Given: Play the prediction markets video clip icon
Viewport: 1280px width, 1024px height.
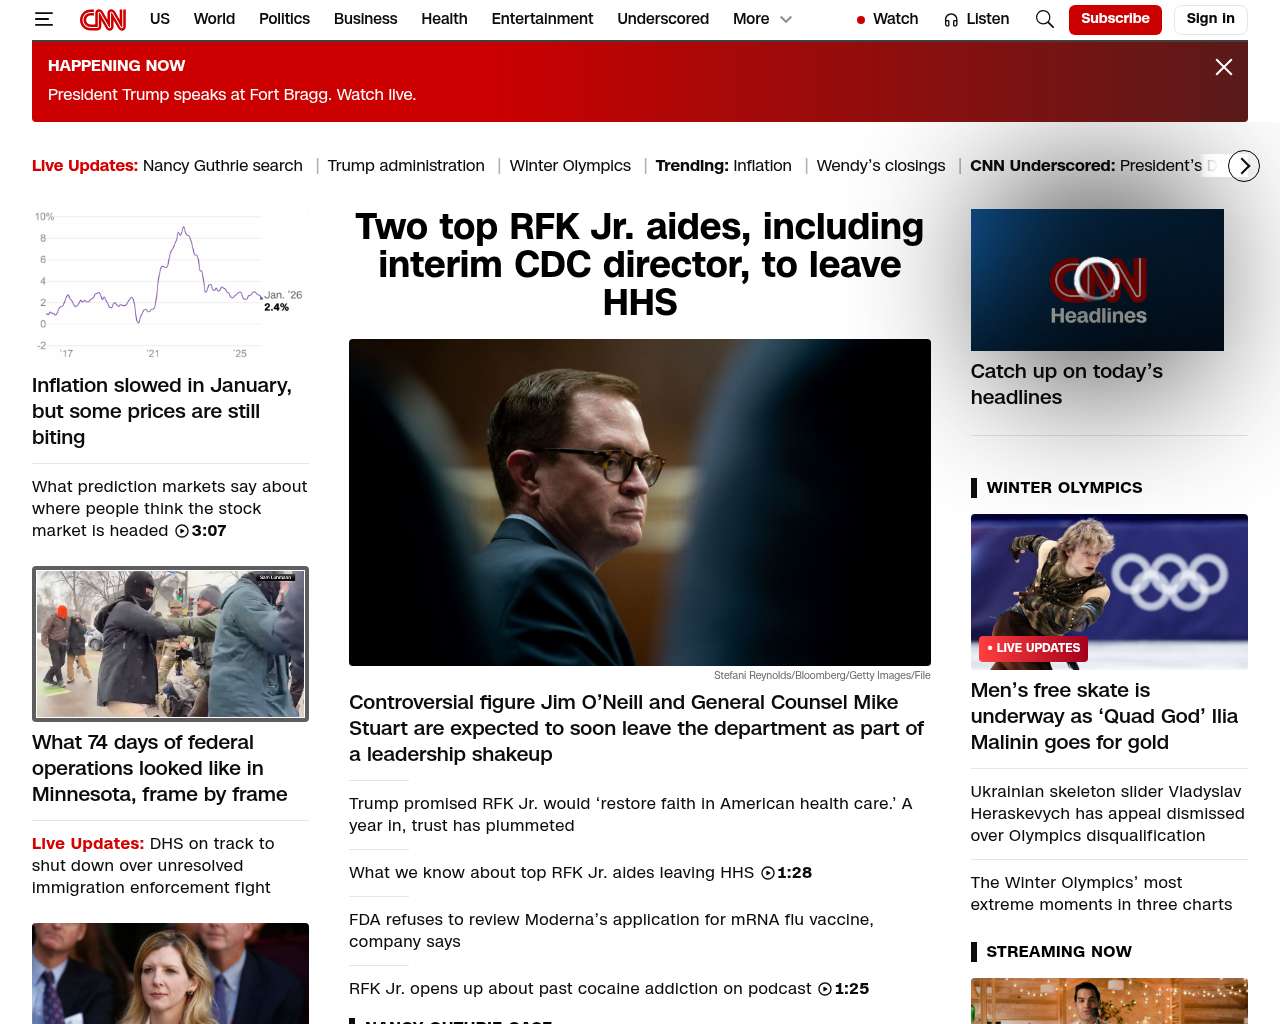Looking at the screenshot, I should (182, 531).
